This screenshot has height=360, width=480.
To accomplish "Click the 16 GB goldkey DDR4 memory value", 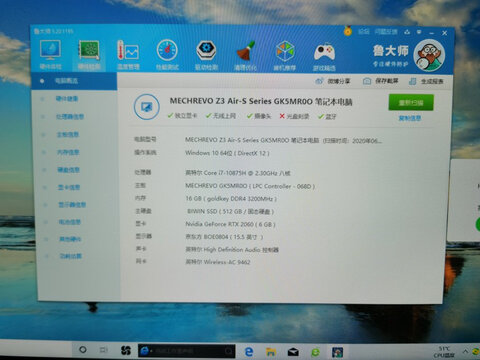I will click(231, 199).
